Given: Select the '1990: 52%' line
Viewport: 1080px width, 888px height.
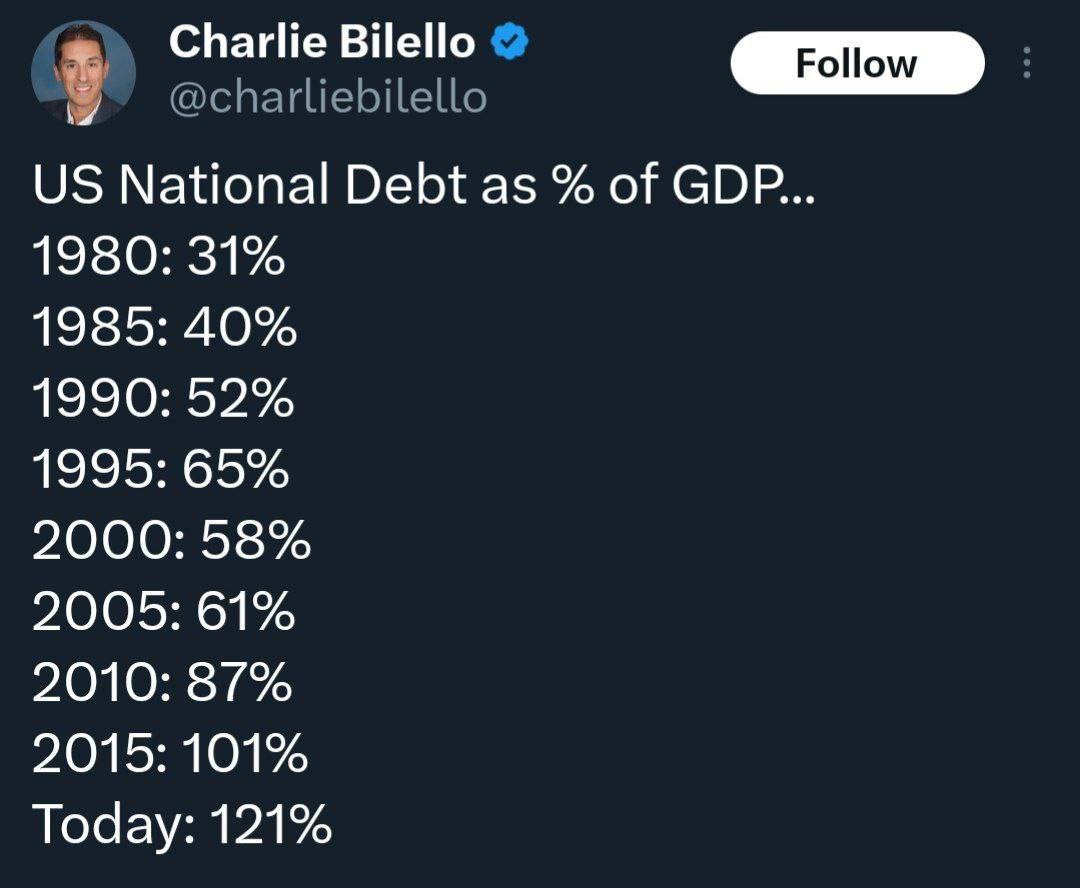Looking at the screenshot, I should (x=163, y=398).
